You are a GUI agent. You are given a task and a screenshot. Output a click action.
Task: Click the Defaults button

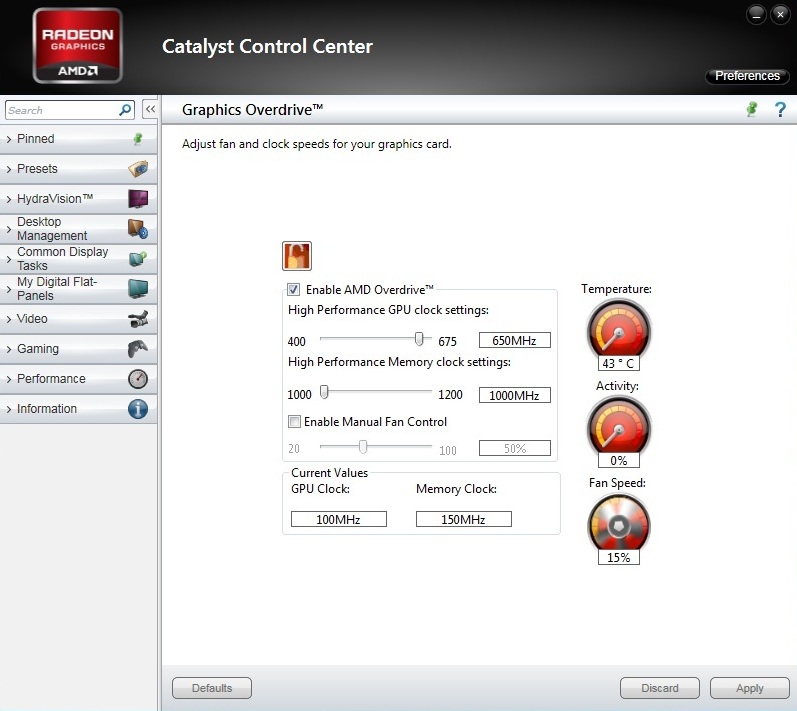pos(212,688)
